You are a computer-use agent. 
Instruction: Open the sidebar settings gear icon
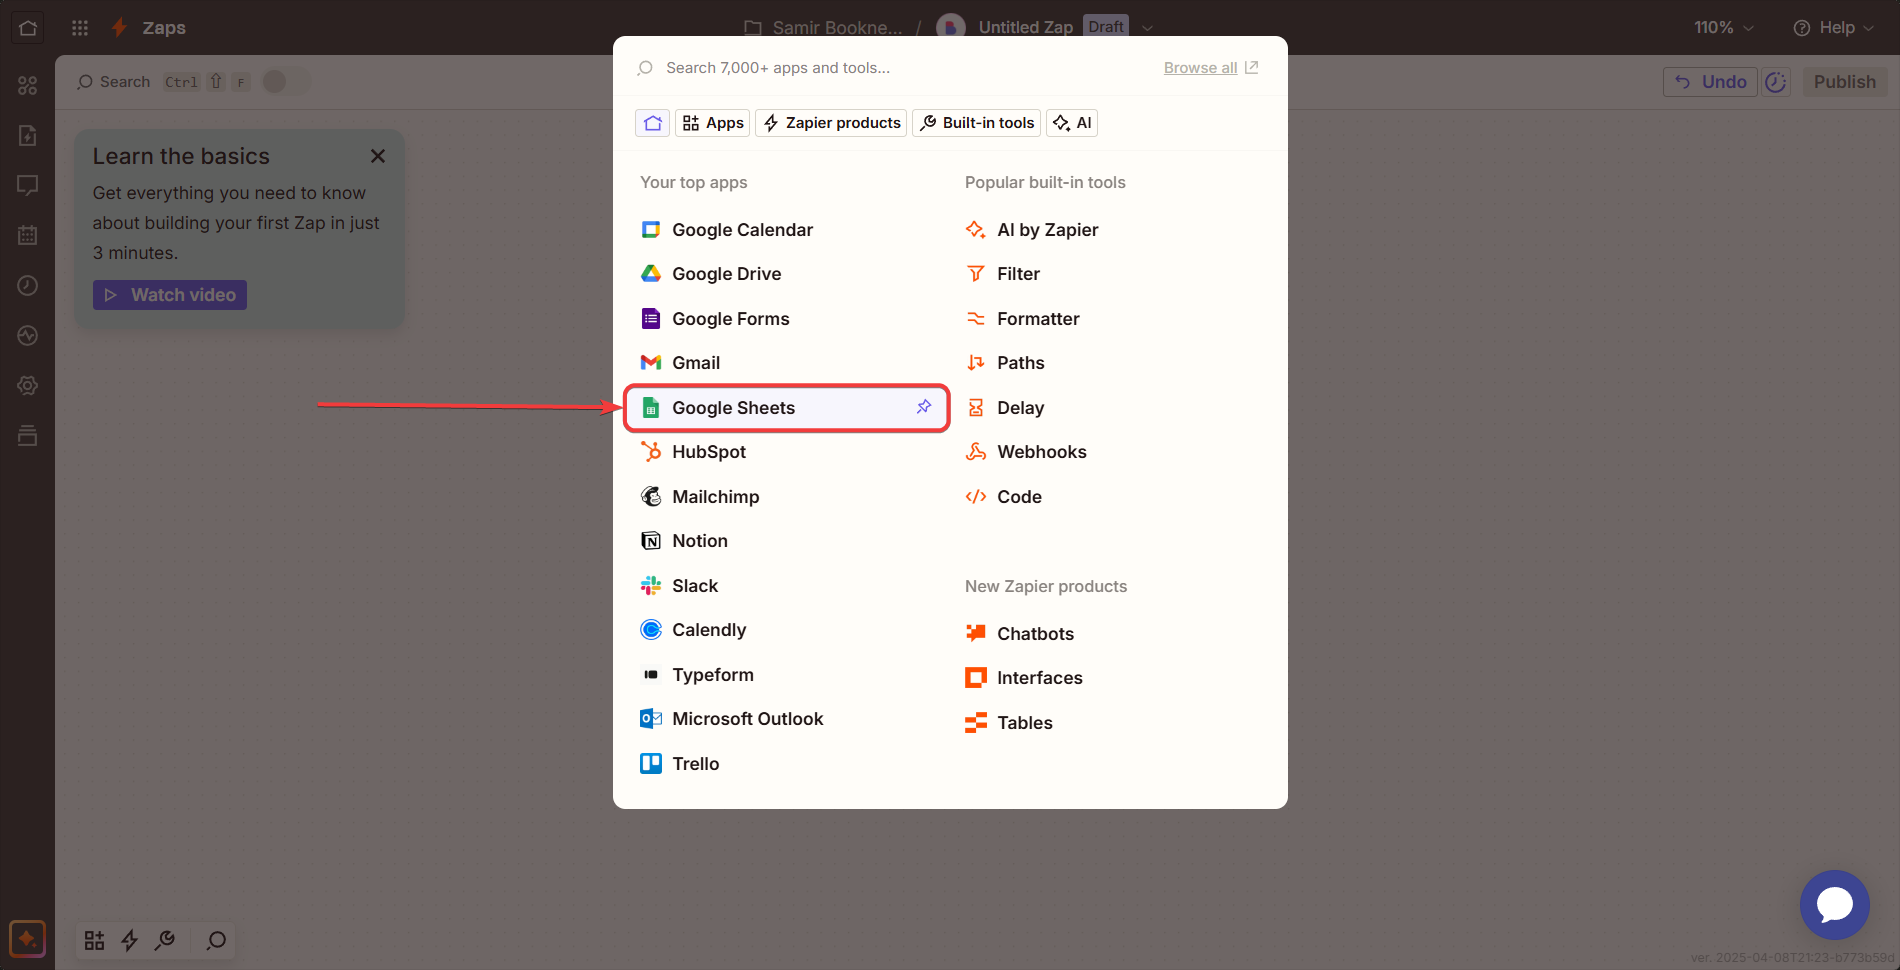click(x=28, y=386)
